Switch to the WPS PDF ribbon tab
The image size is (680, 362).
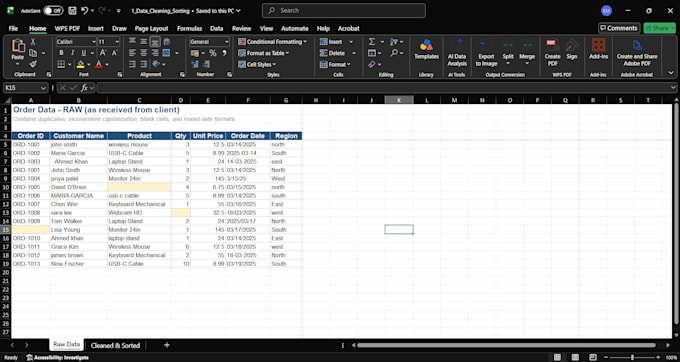[x=67, y=28]
